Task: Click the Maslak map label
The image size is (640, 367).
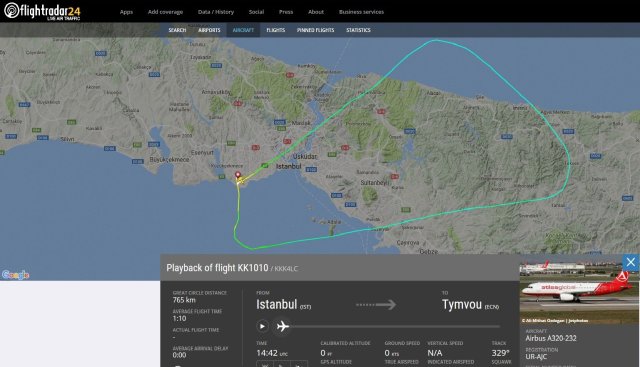Action: pos(301,123)
